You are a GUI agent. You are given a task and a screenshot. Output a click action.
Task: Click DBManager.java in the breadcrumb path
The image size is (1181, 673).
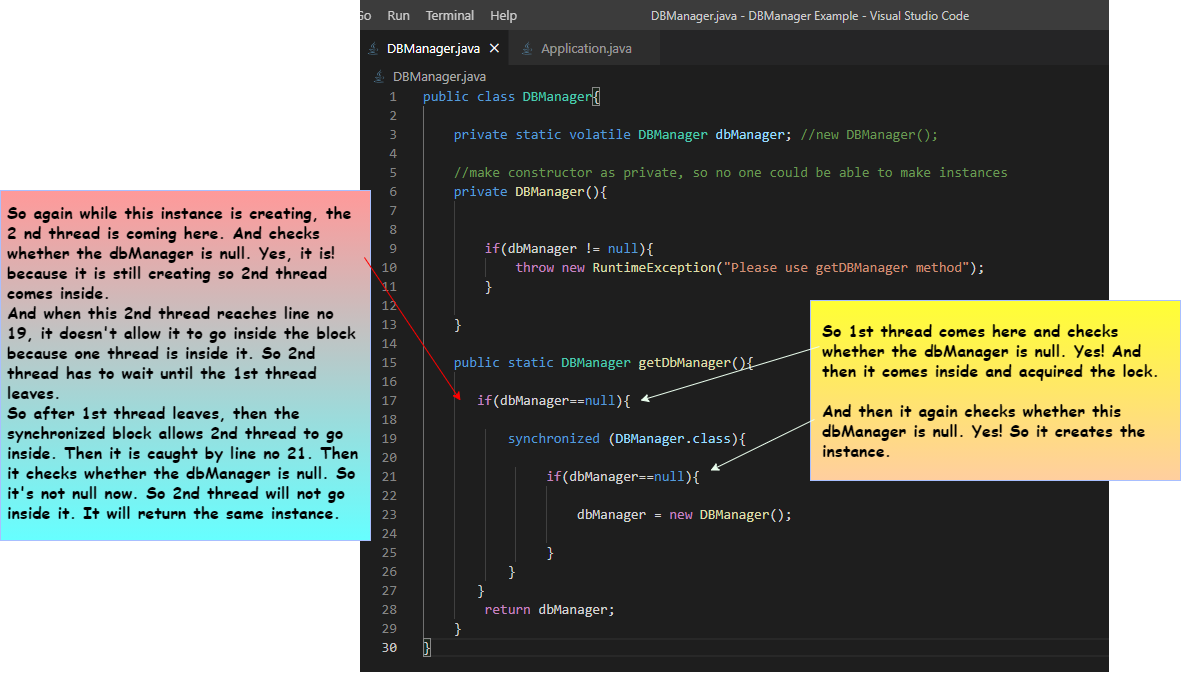(x=440, y=76)
